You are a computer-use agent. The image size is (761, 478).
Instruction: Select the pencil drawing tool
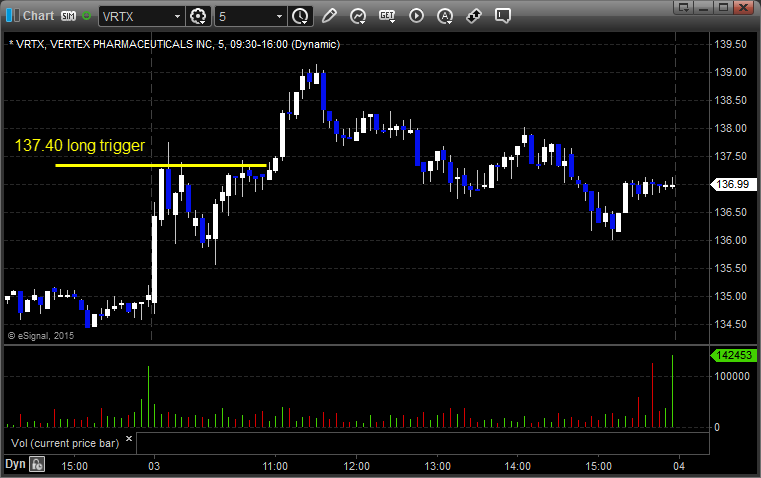point(329,16)
